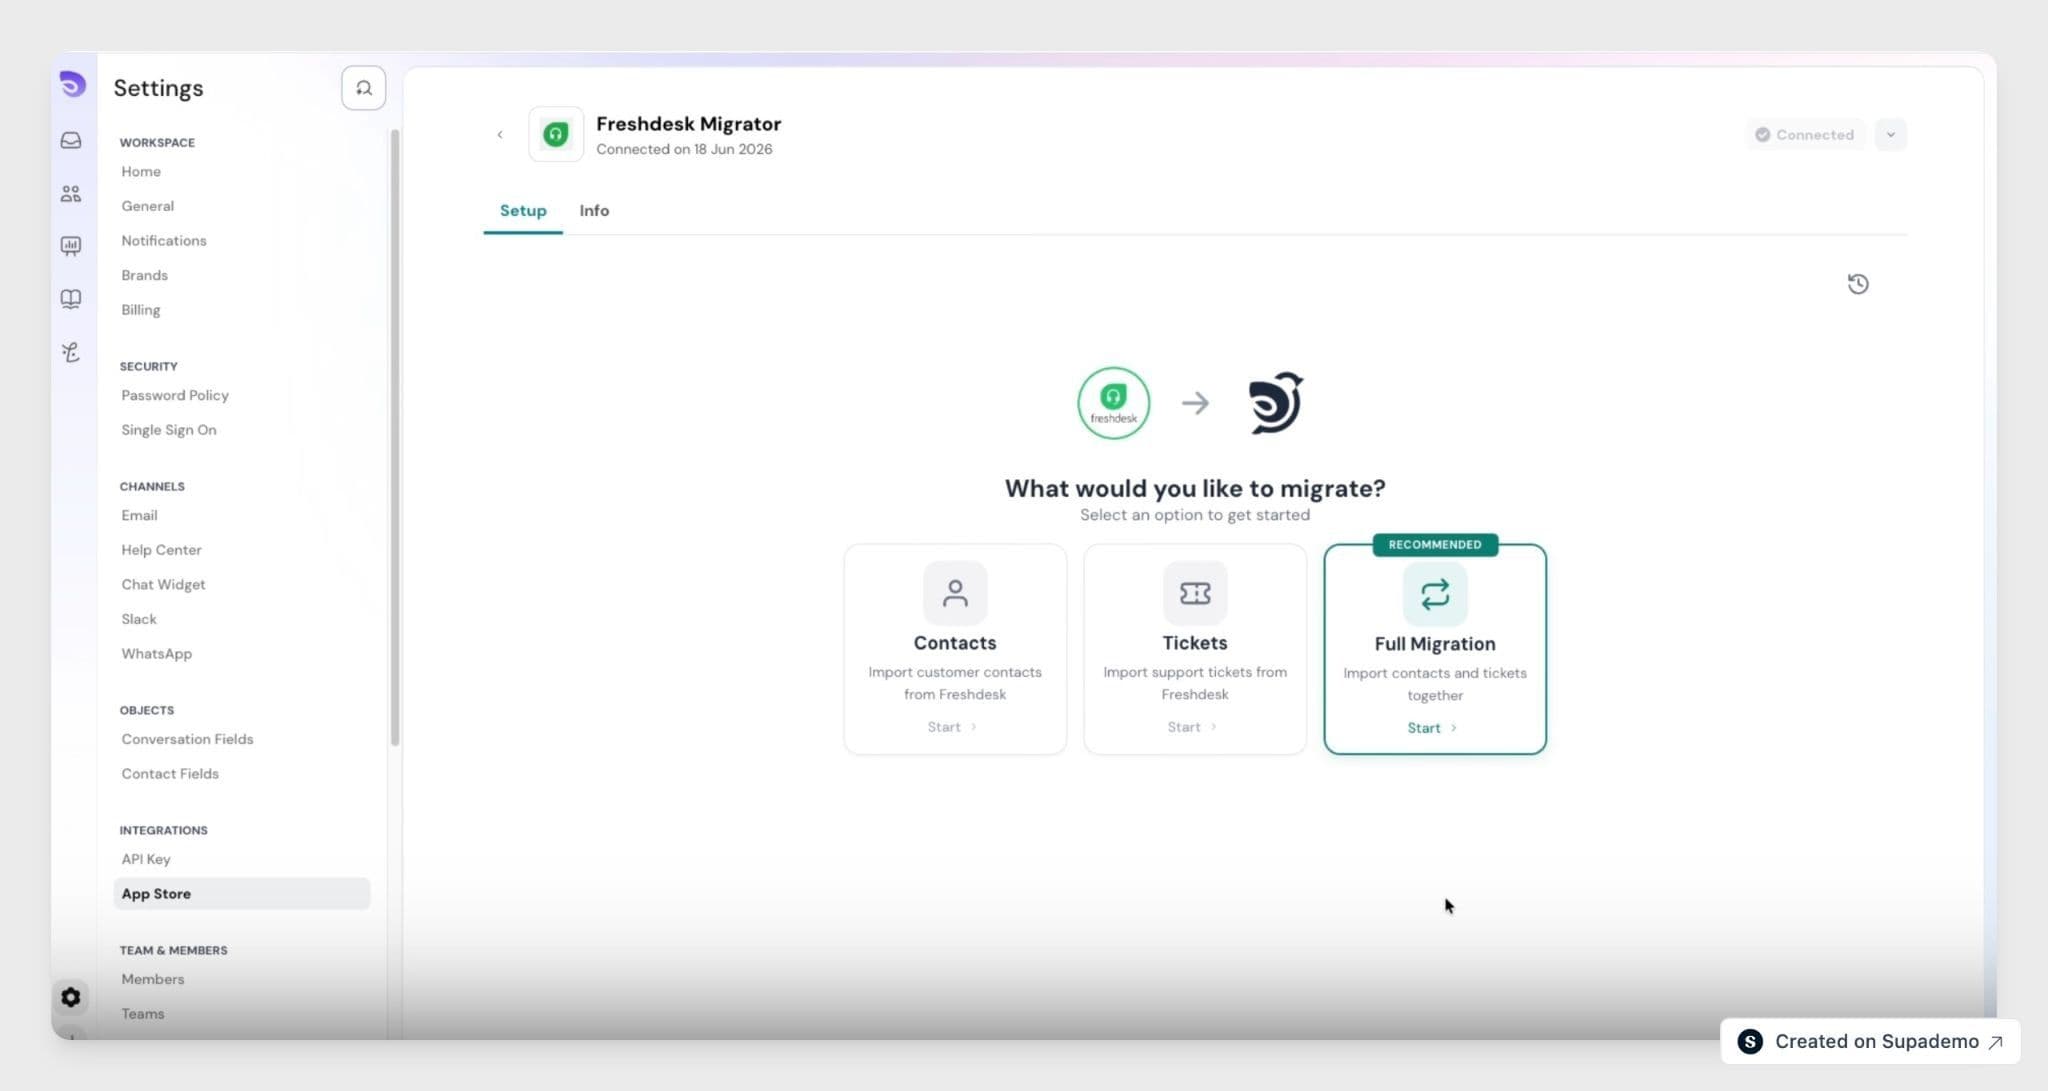Start the Contacts import
The height and width of the screenshot is (1091, 2048).
952,727
